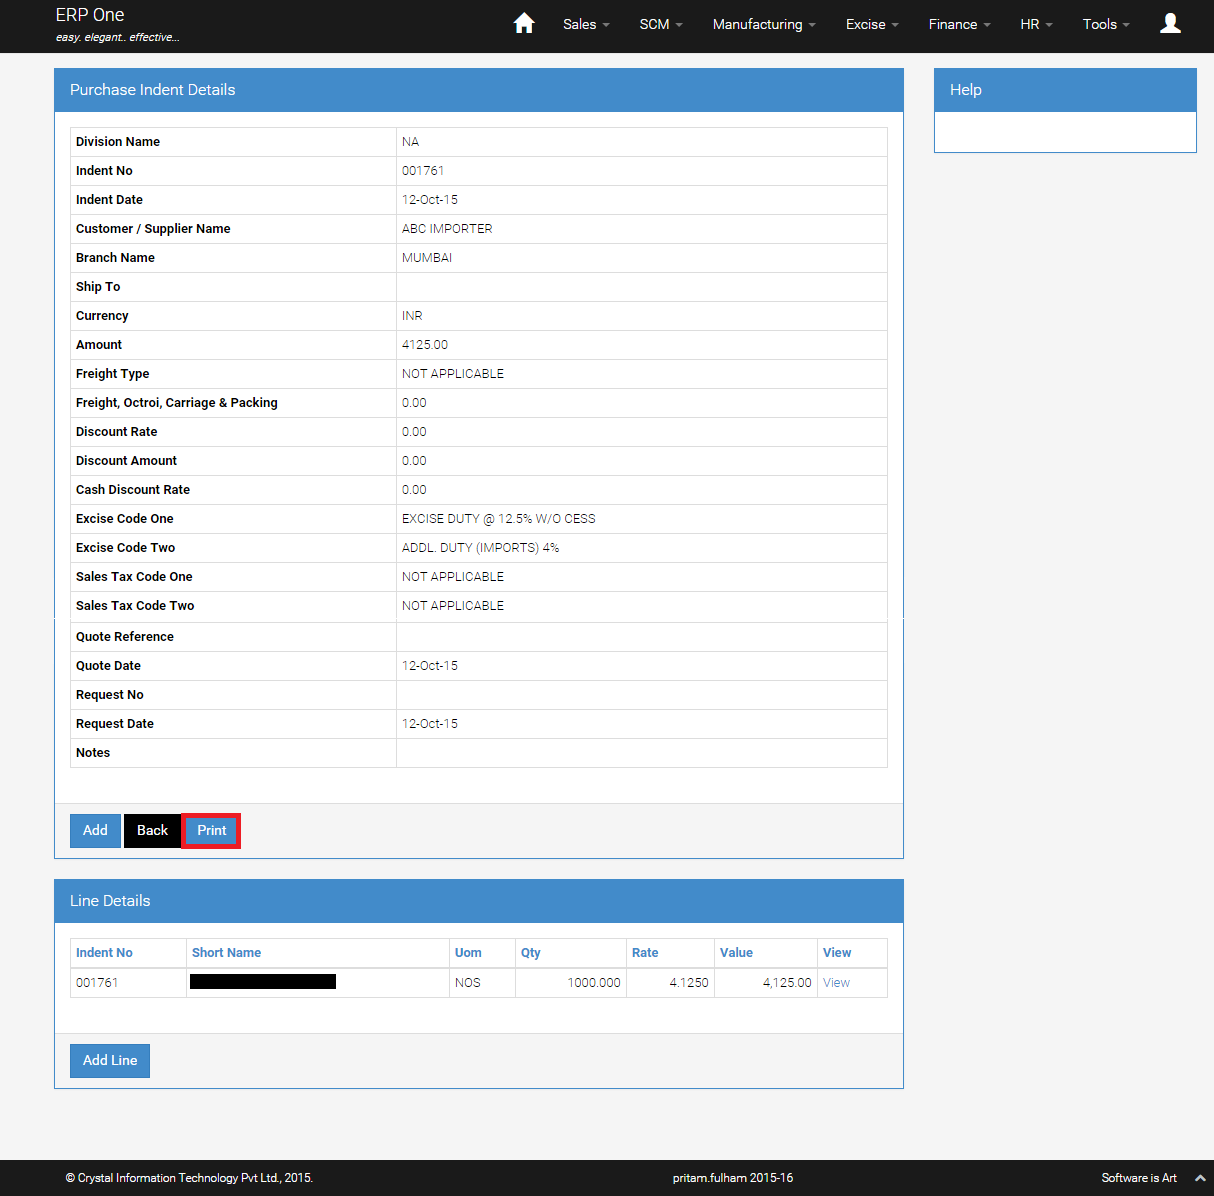Click the ERP One logo title
This screenshot has height=1196, width=1214.
(90, 15)
